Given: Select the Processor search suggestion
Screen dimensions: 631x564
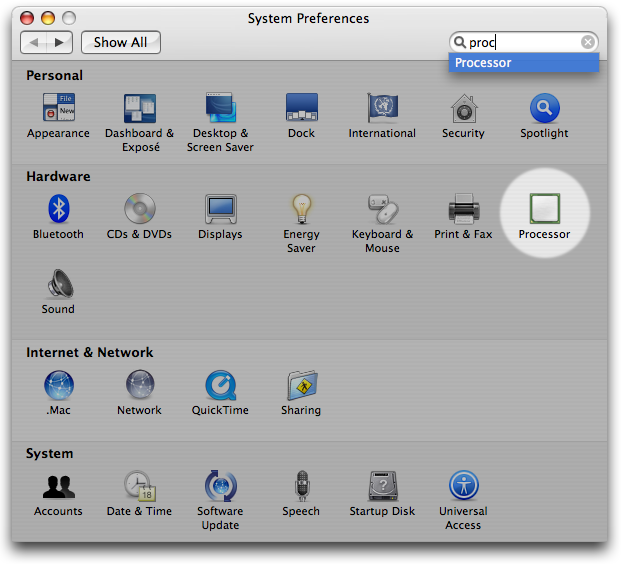Looking at the screenshot, I should (x=524, y=63).
